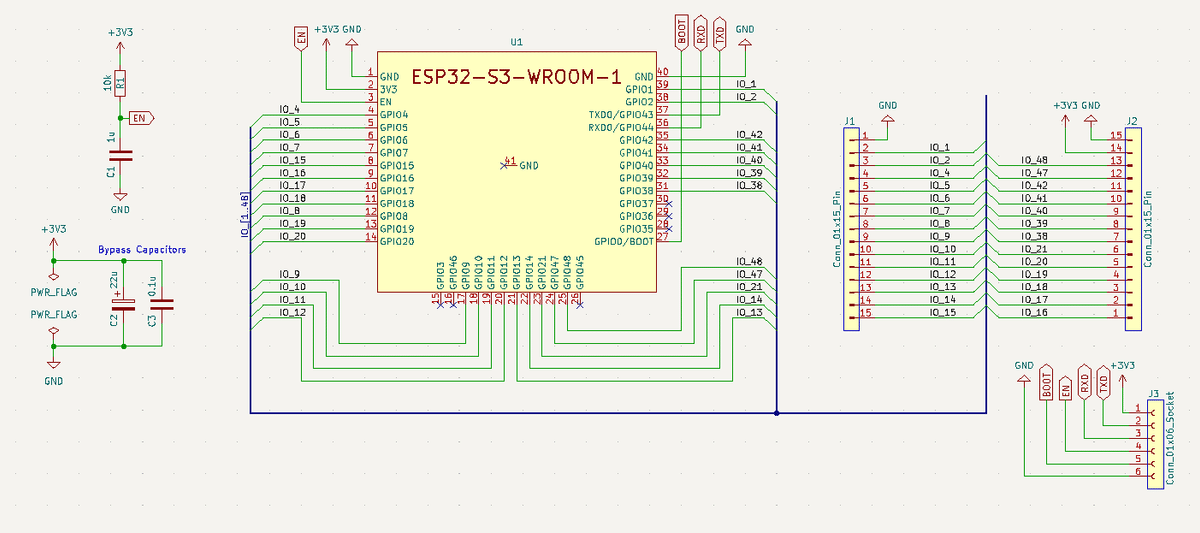Screen dimensions: 1200x533
Task: Select the C2 22u polarized capacitor
Action: (x=124, y=304)
